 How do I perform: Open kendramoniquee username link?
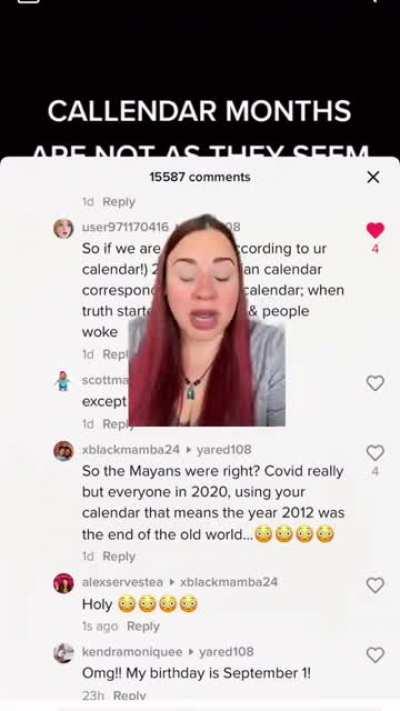point(132,652)
